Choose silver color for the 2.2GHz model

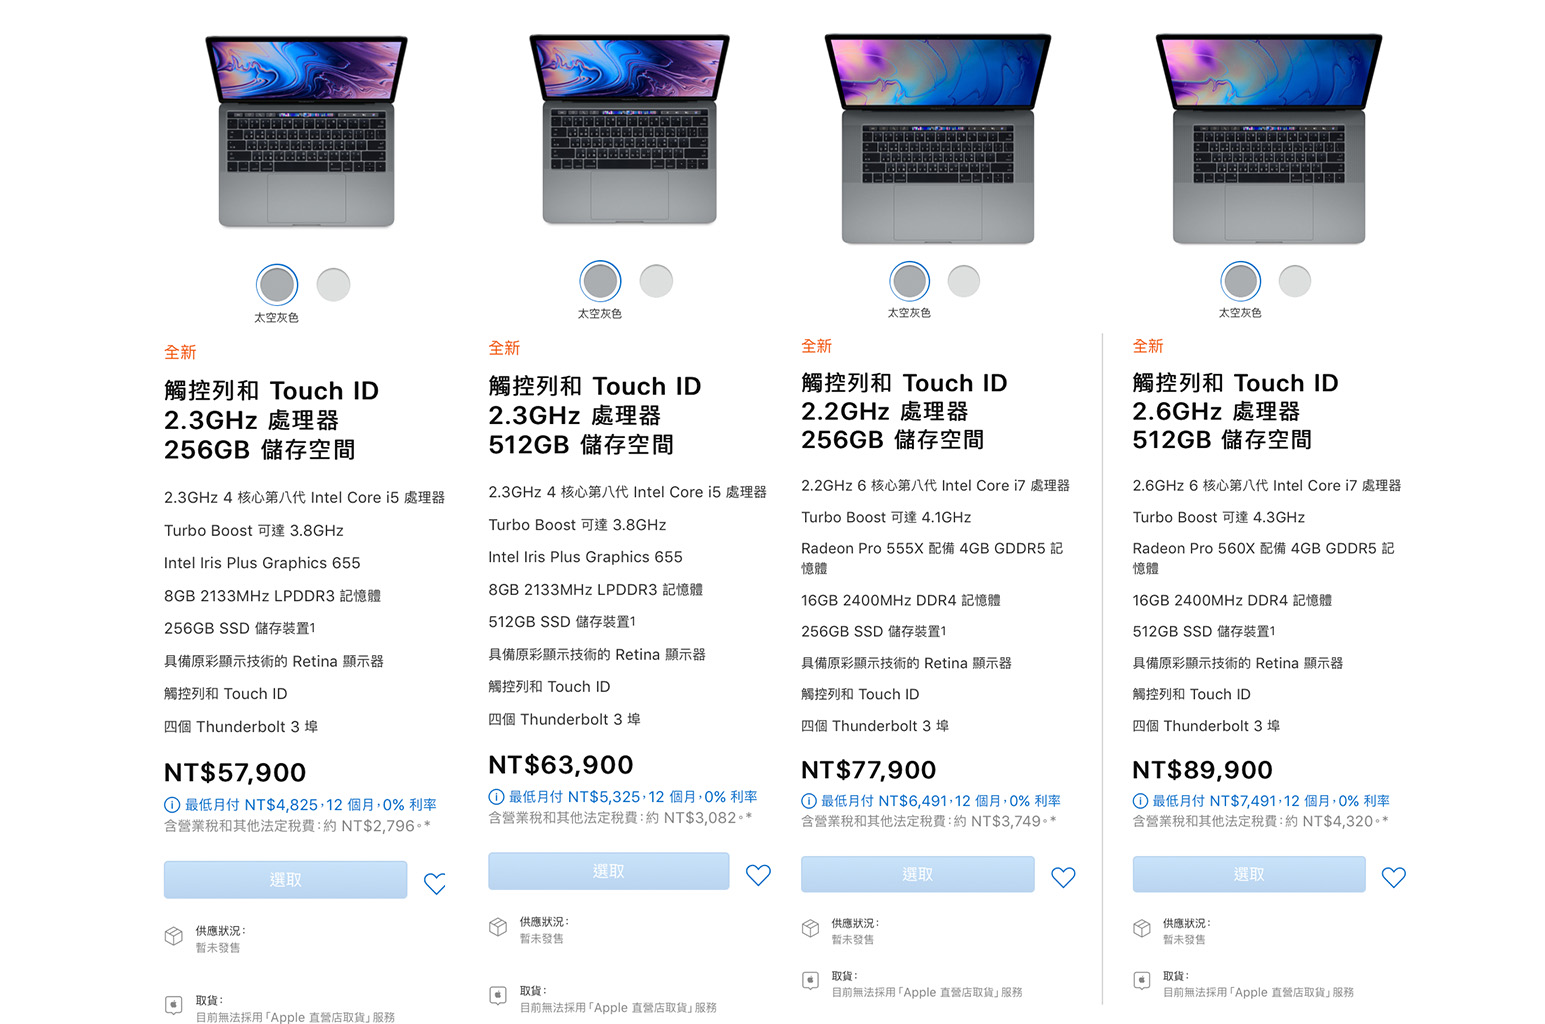tap(964, 281)
